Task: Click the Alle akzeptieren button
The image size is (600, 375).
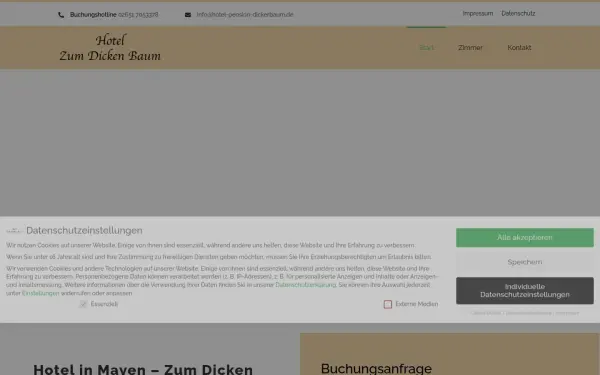Action: tap(525, 238)
